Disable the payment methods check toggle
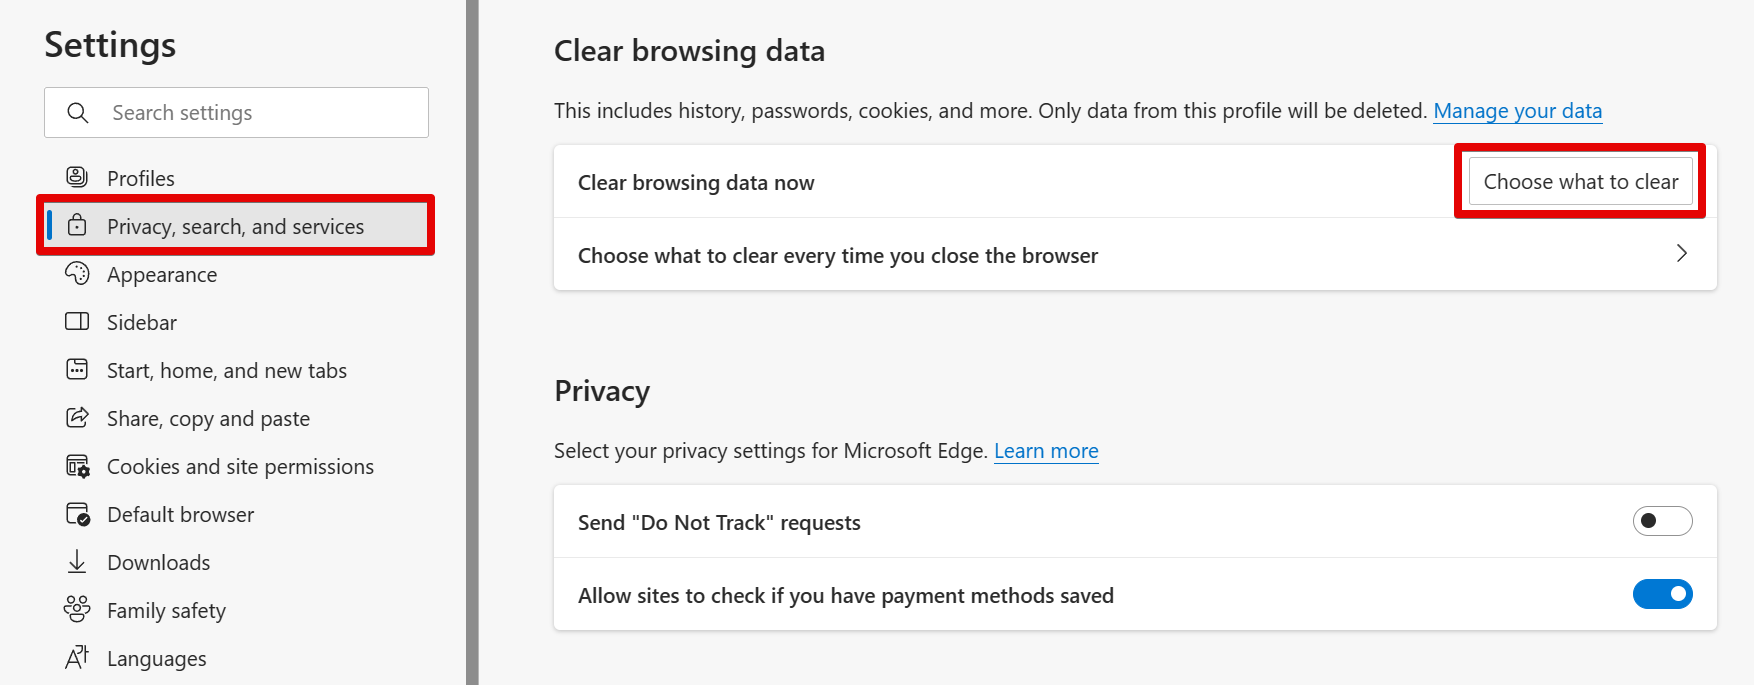 (x=1662, y=594)
